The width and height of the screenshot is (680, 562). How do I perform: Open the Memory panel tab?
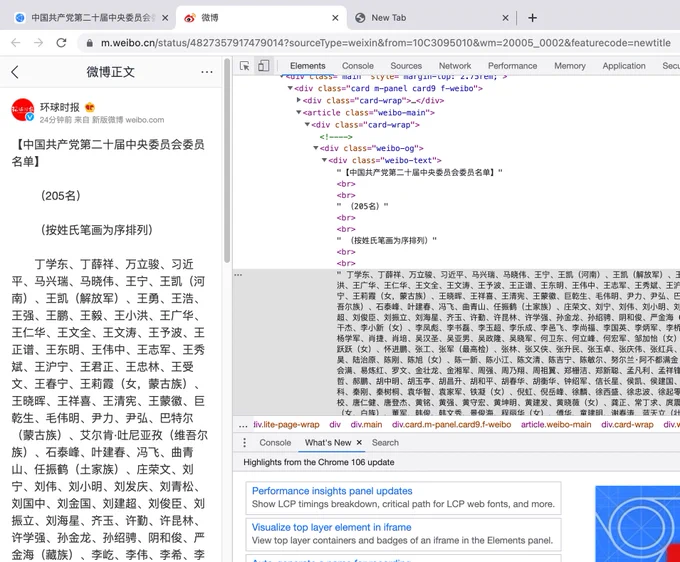tap(570, 66)
